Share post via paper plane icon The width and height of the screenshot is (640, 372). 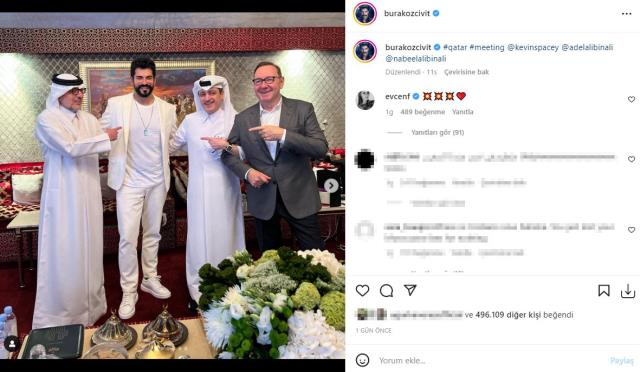(410, 290)
